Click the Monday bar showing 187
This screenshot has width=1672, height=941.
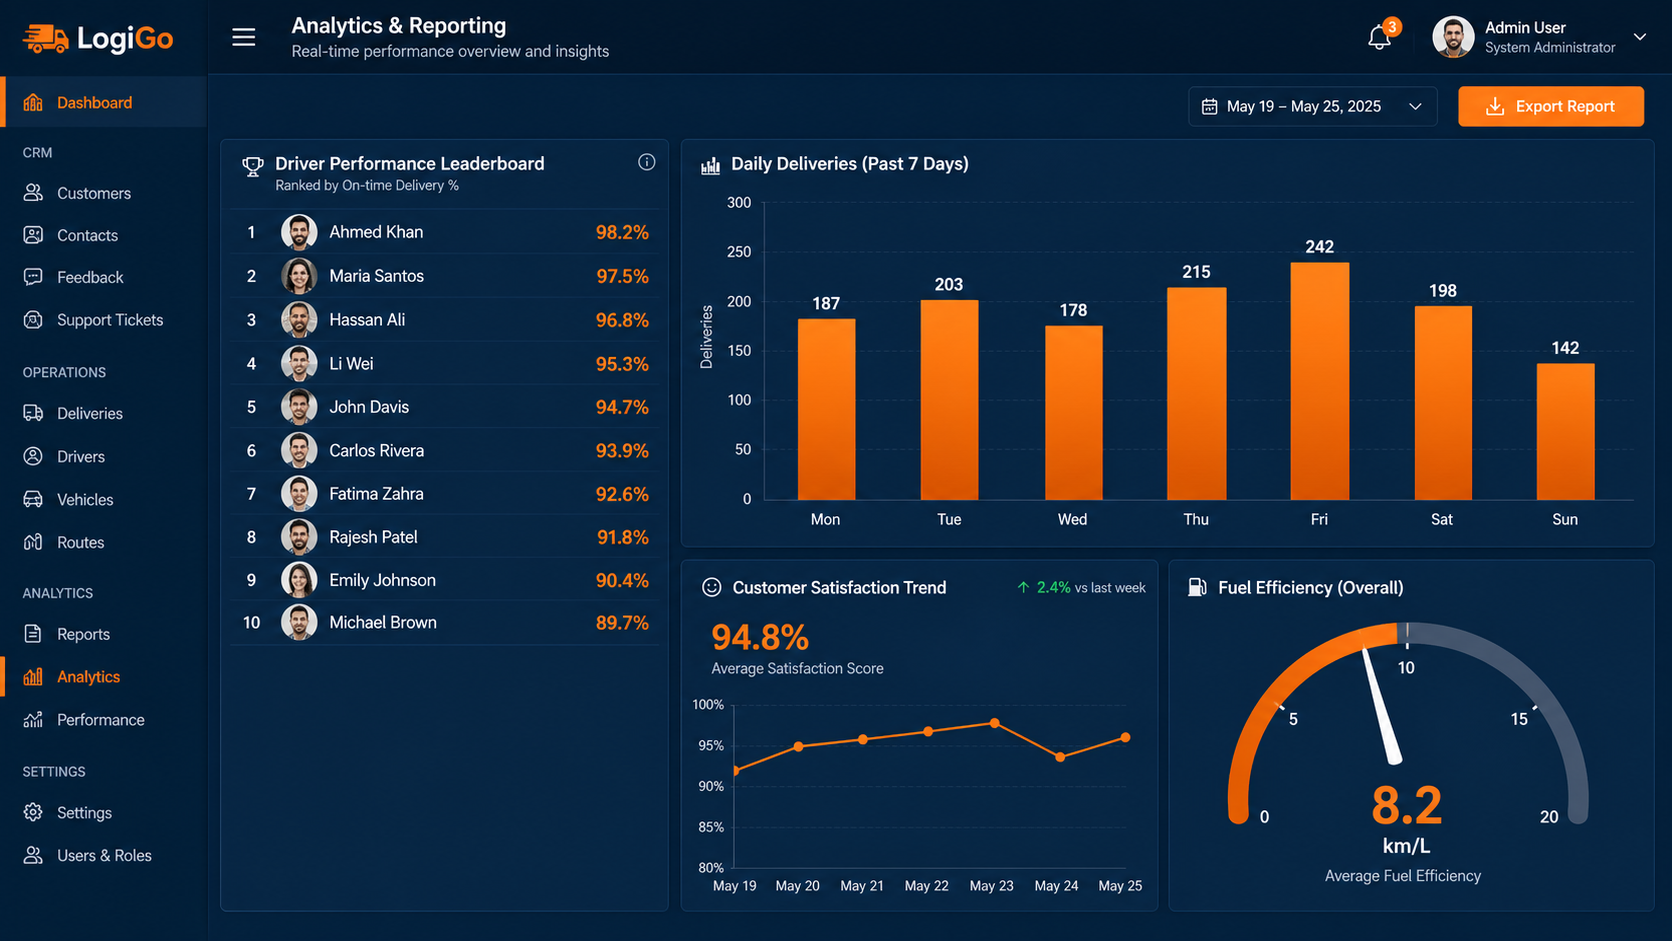(826, 409)
